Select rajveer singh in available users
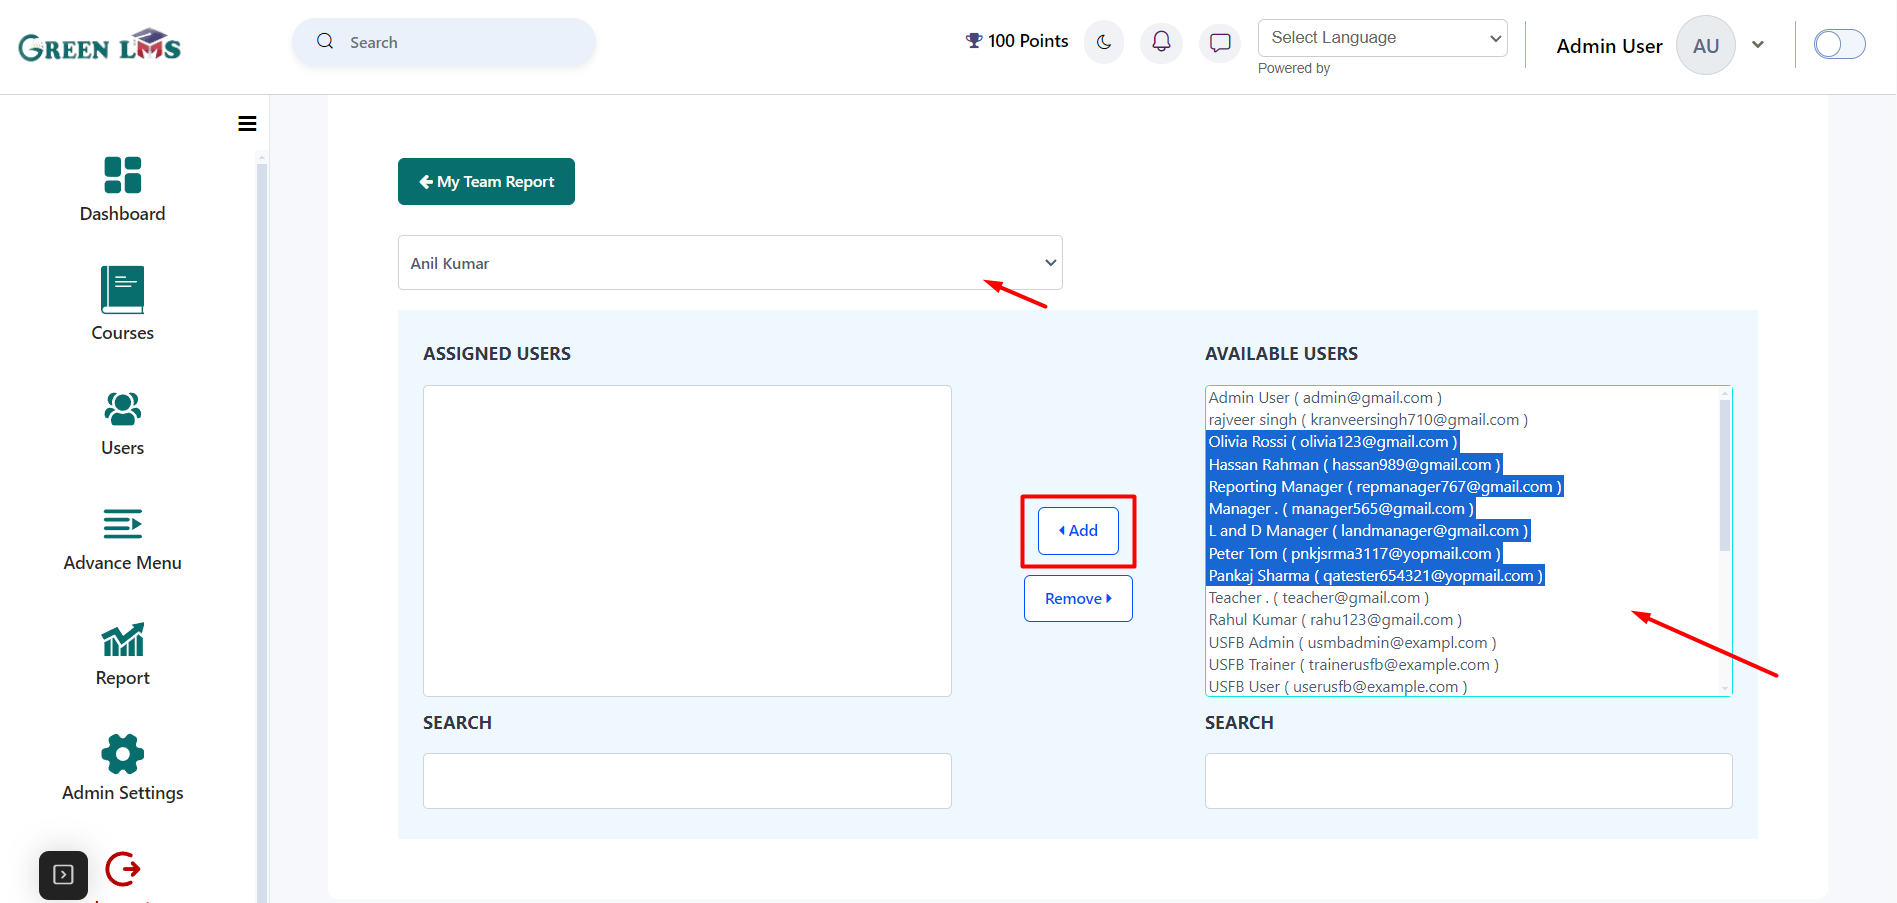The height and width of the screenshot is (903, 1897). pos(1368,420)
